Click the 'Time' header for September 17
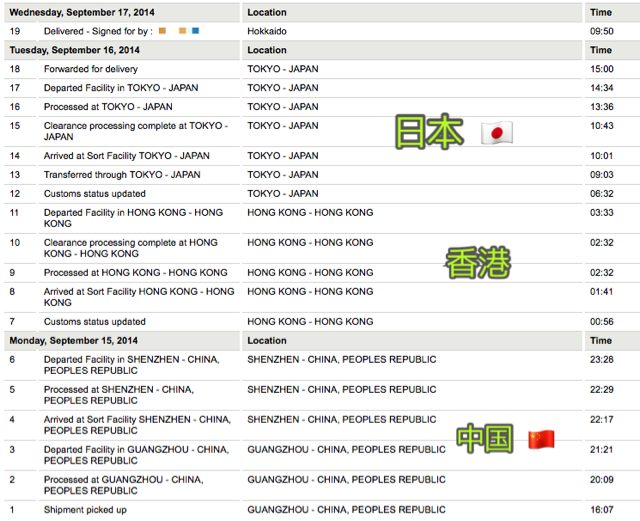Viewport: 640px width, 521px height. (601, 12)
